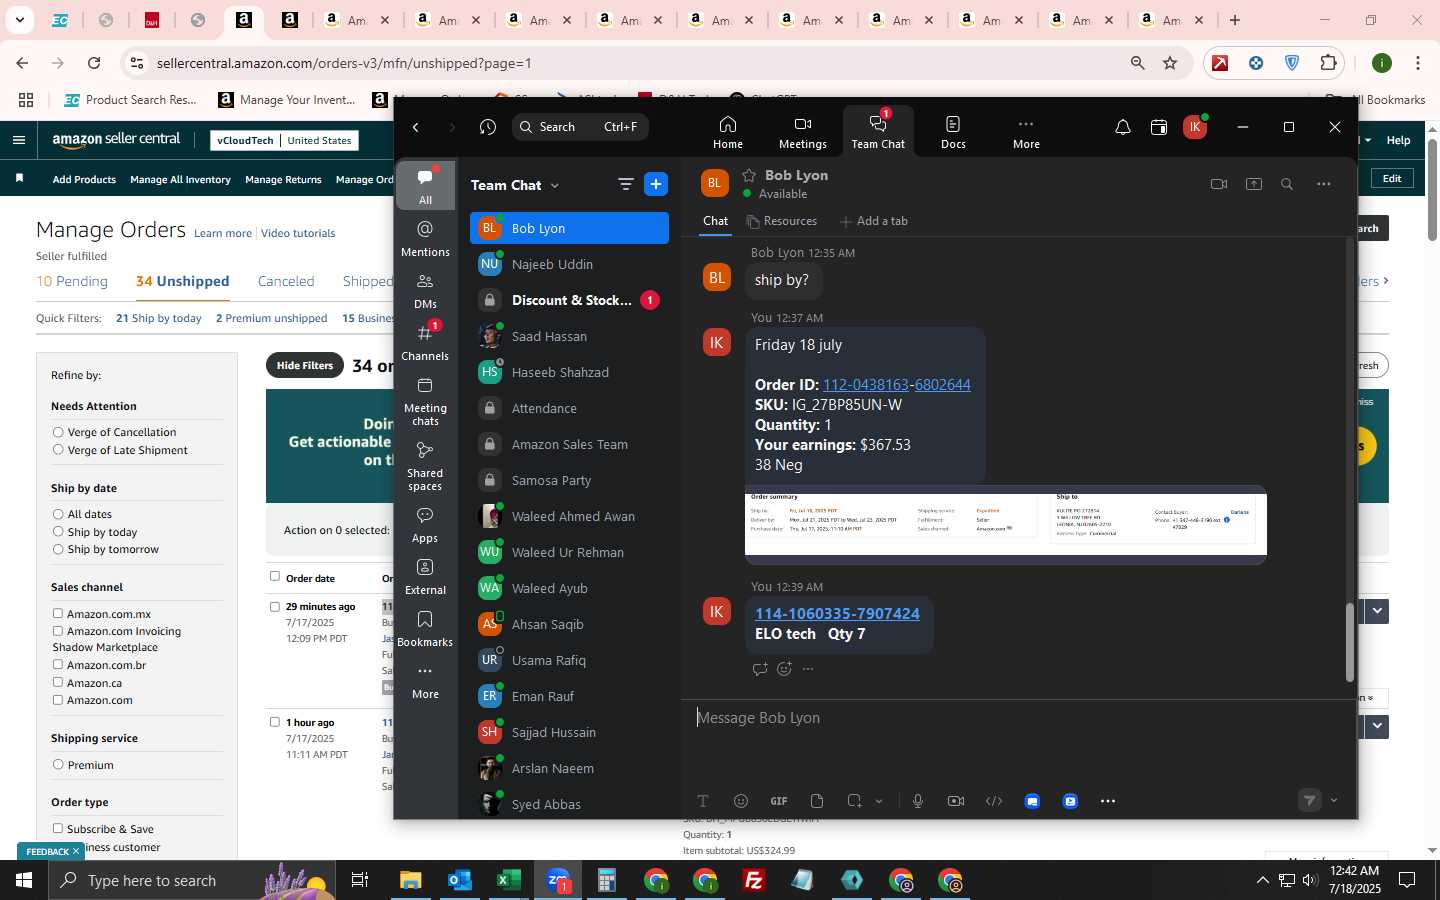Image resolution: width=1440 pixels, height=900 pixels.
Task: Open Manage Returns menu
Action: click(283, 179)
